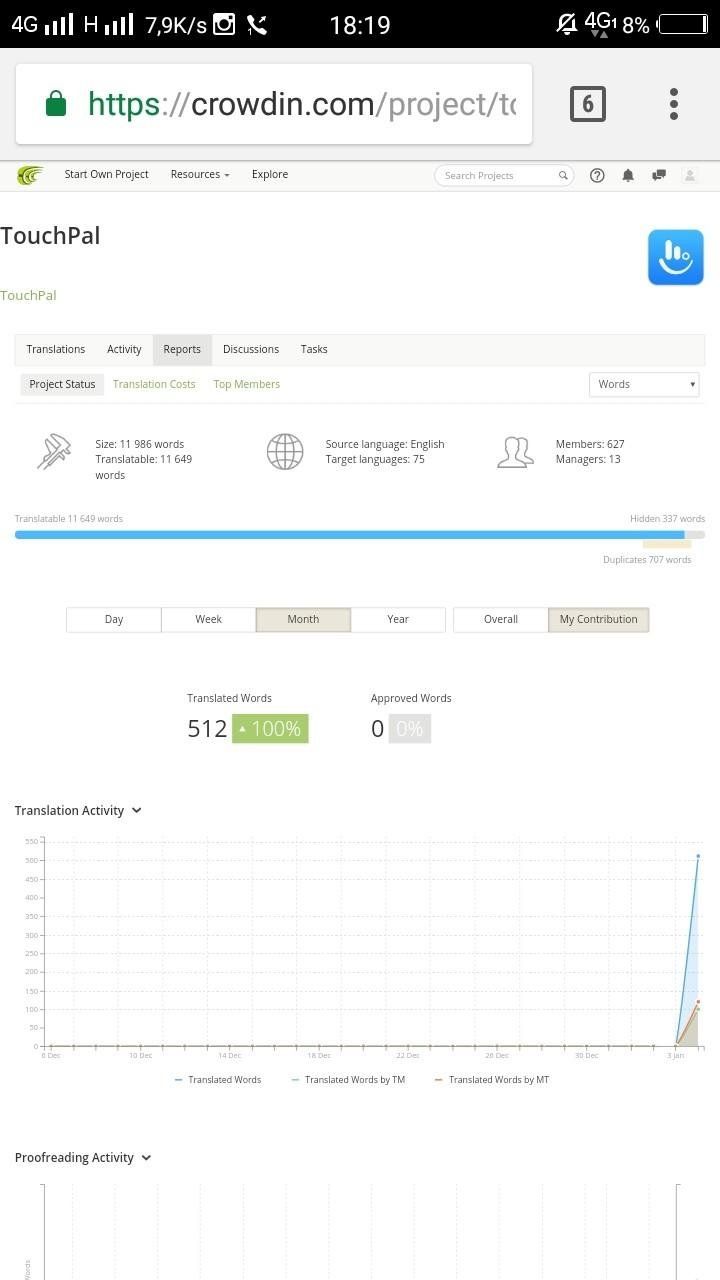This screenshot has width=720, height=1280.
Task: Open the browser three-dot menu
Action: 674,104
